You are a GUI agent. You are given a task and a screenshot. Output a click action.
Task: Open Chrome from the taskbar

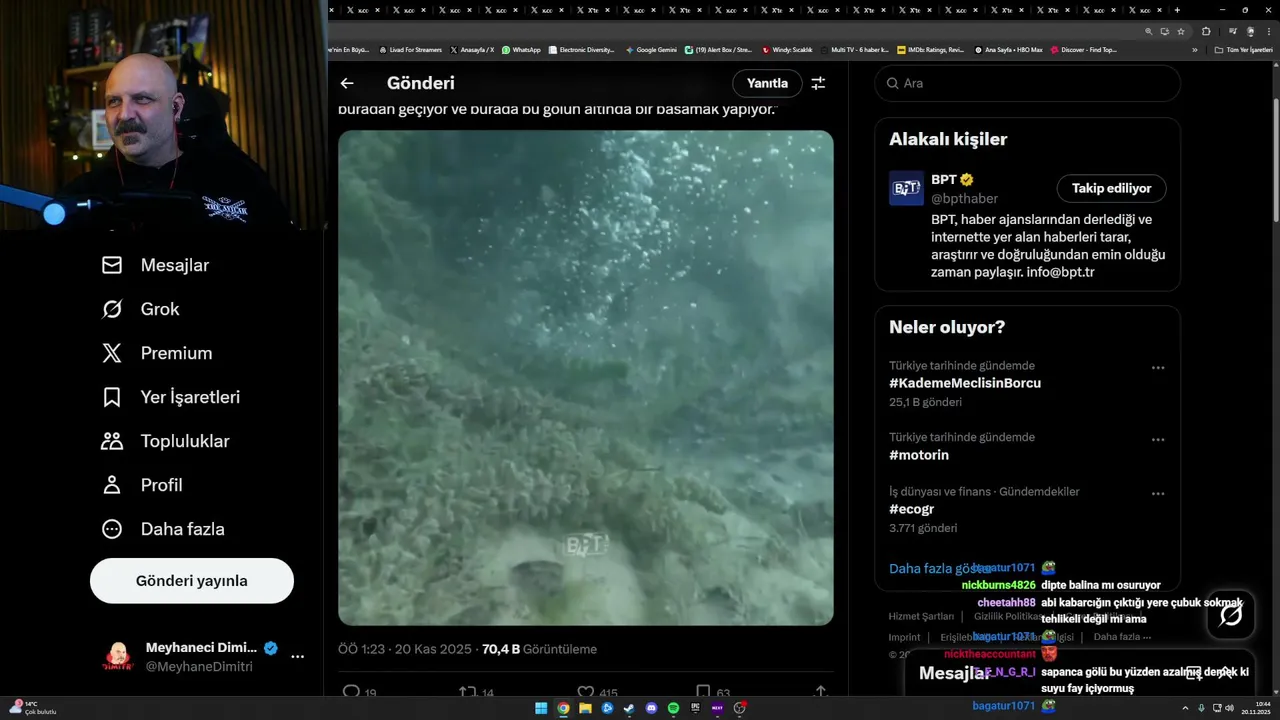pyautogui.click(x=563, y=708)
